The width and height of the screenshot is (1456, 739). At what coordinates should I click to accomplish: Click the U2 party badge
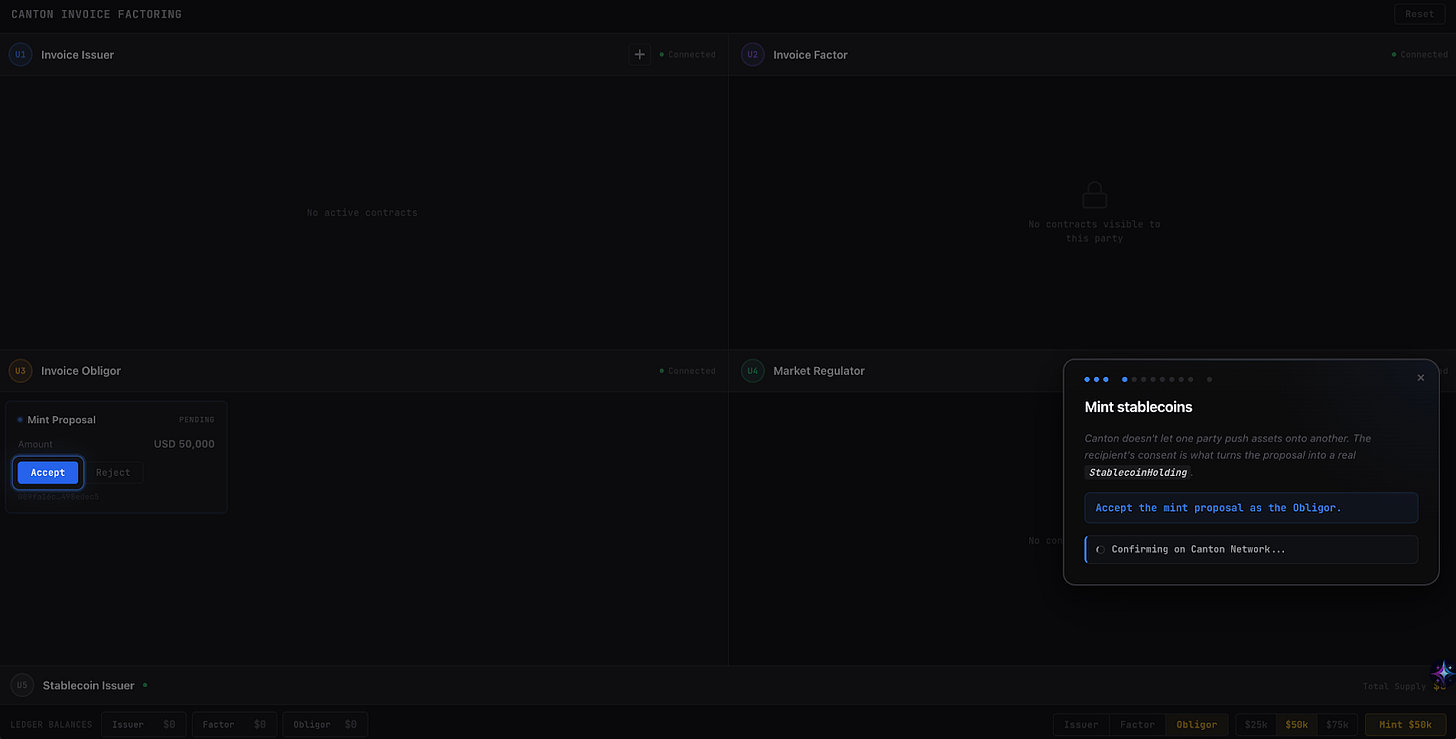coord(752,54)
